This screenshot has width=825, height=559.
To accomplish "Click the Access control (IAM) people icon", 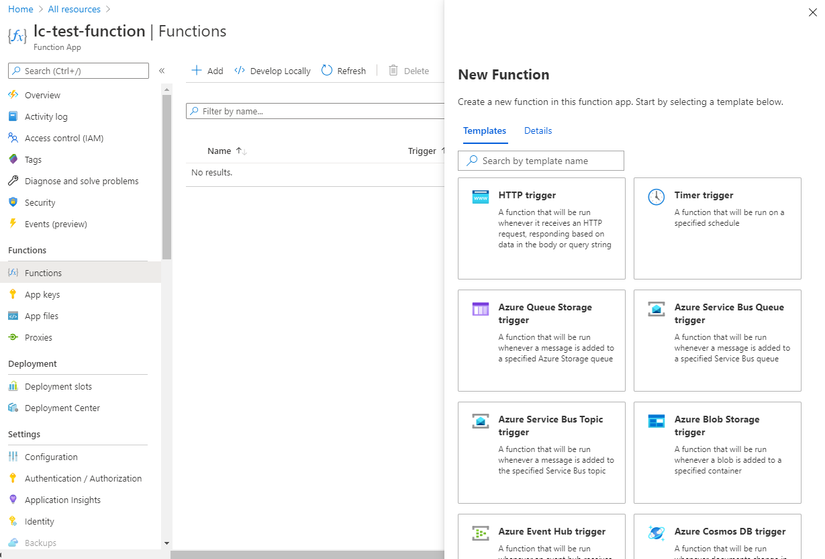I will click(x=13, y=138).
